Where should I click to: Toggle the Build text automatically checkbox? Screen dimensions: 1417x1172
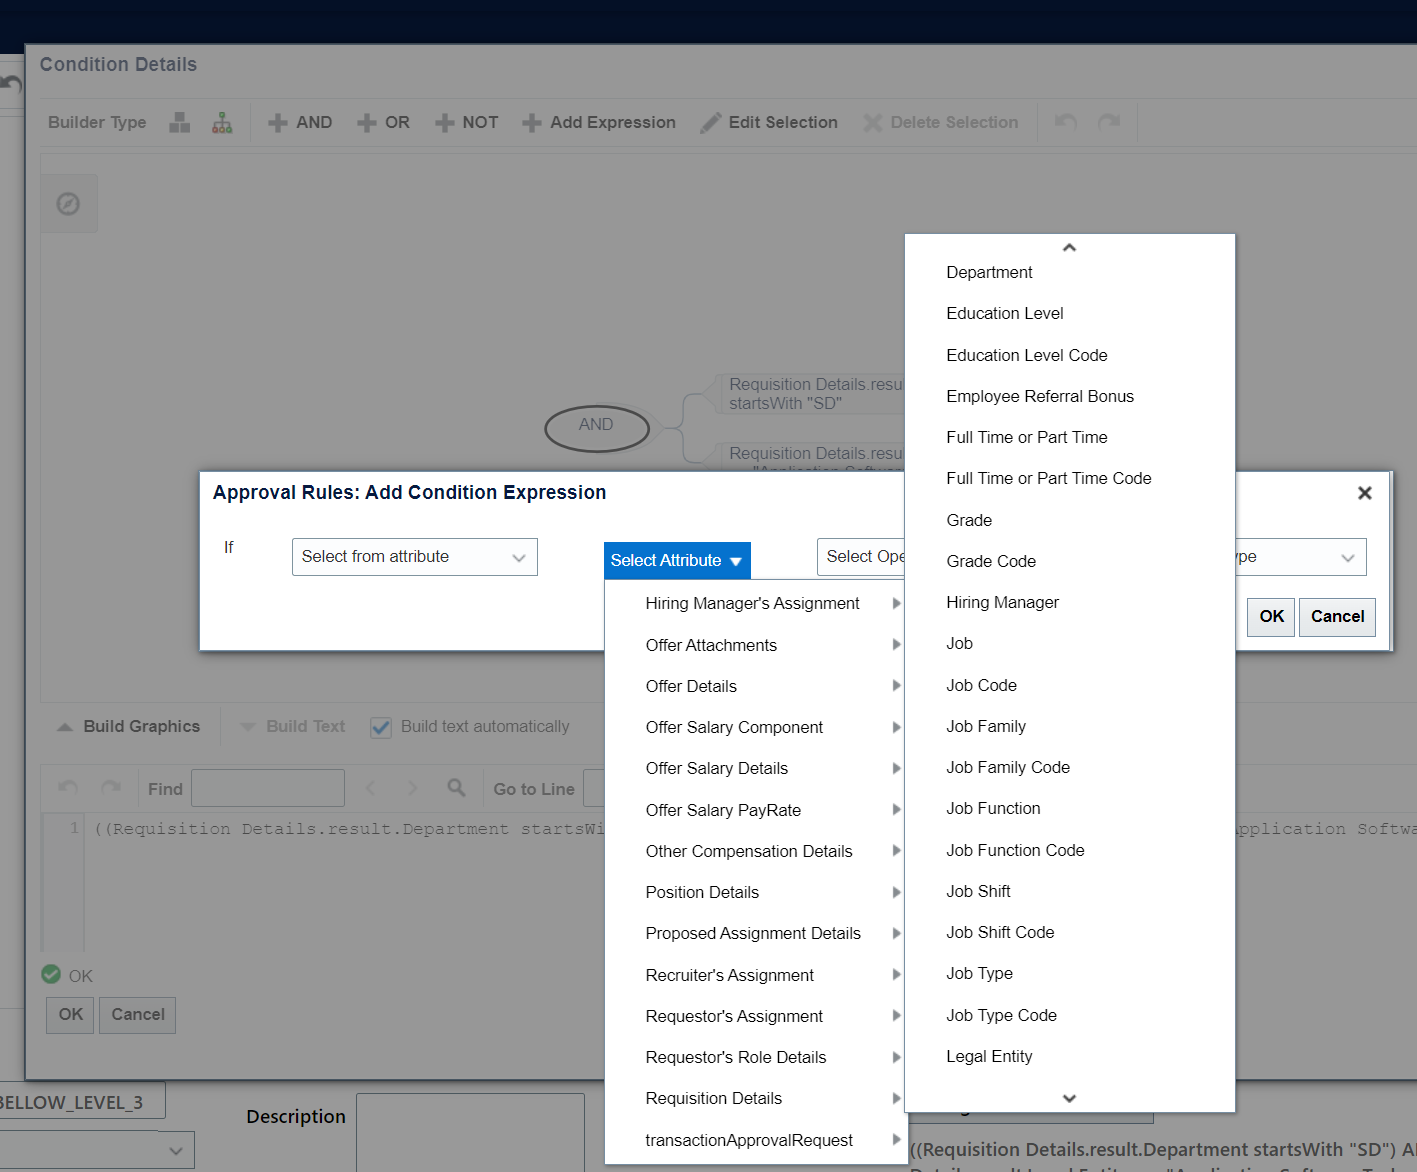(x=380, y=727)
